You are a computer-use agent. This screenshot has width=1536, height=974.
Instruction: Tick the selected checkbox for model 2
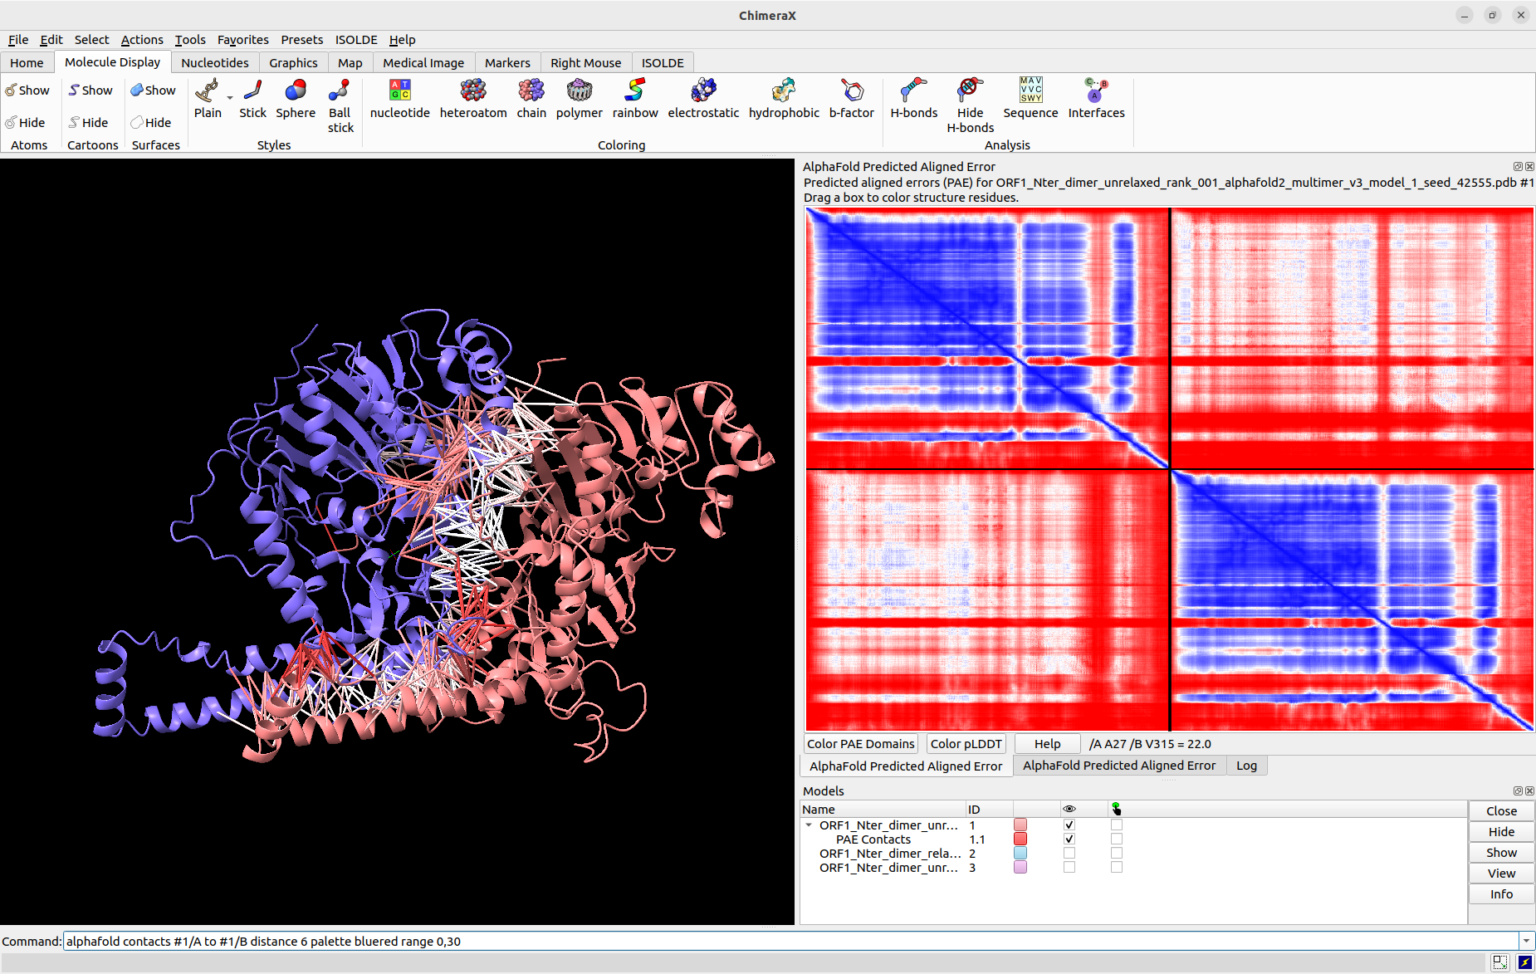point(1116,853)
